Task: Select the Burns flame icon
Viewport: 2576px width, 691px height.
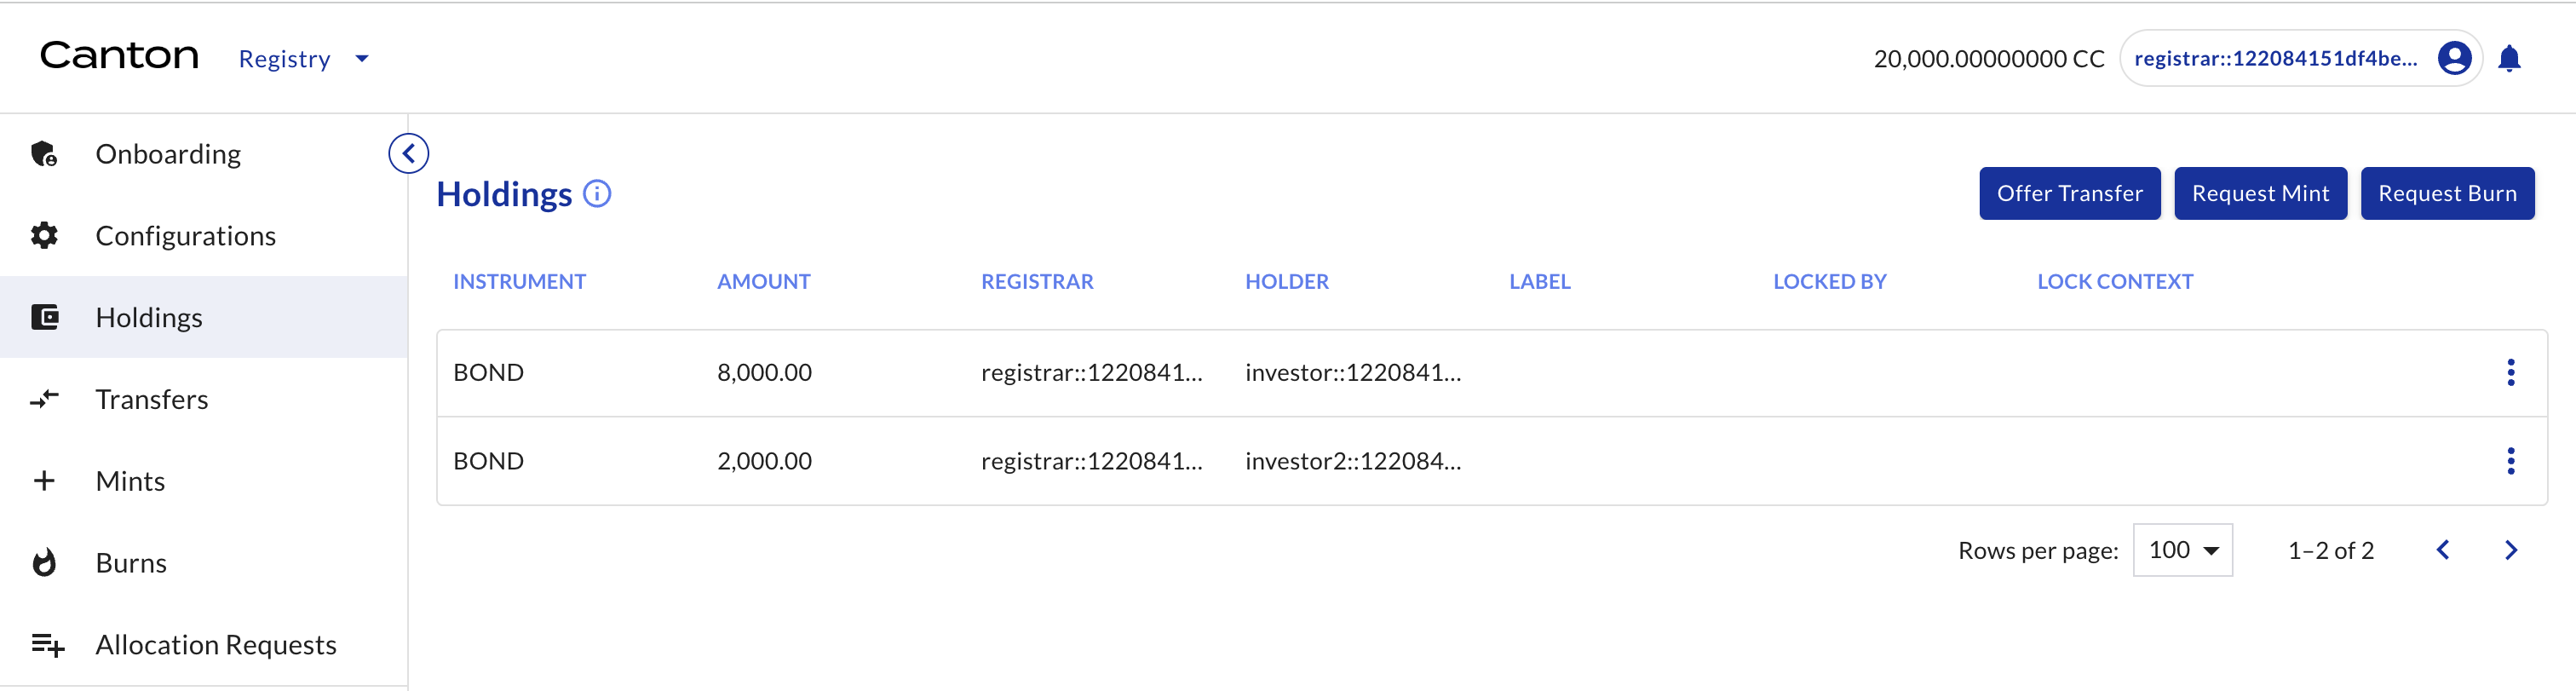Action: (44, 562)
